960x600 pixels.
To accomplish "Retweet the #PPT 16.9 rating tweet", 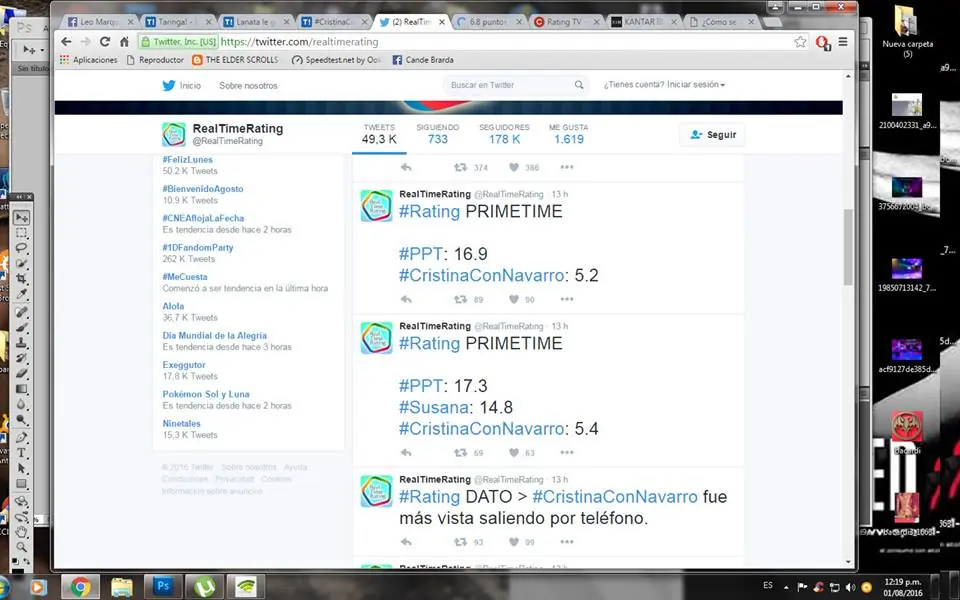I will point(460,299).
